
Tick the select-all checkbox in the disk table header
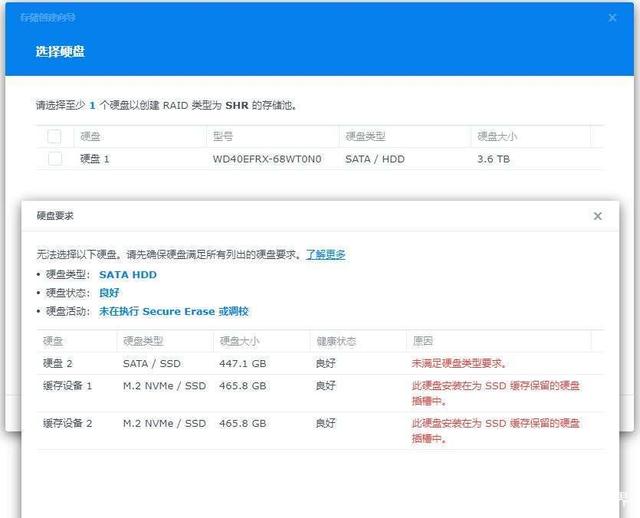pos(54,136)
